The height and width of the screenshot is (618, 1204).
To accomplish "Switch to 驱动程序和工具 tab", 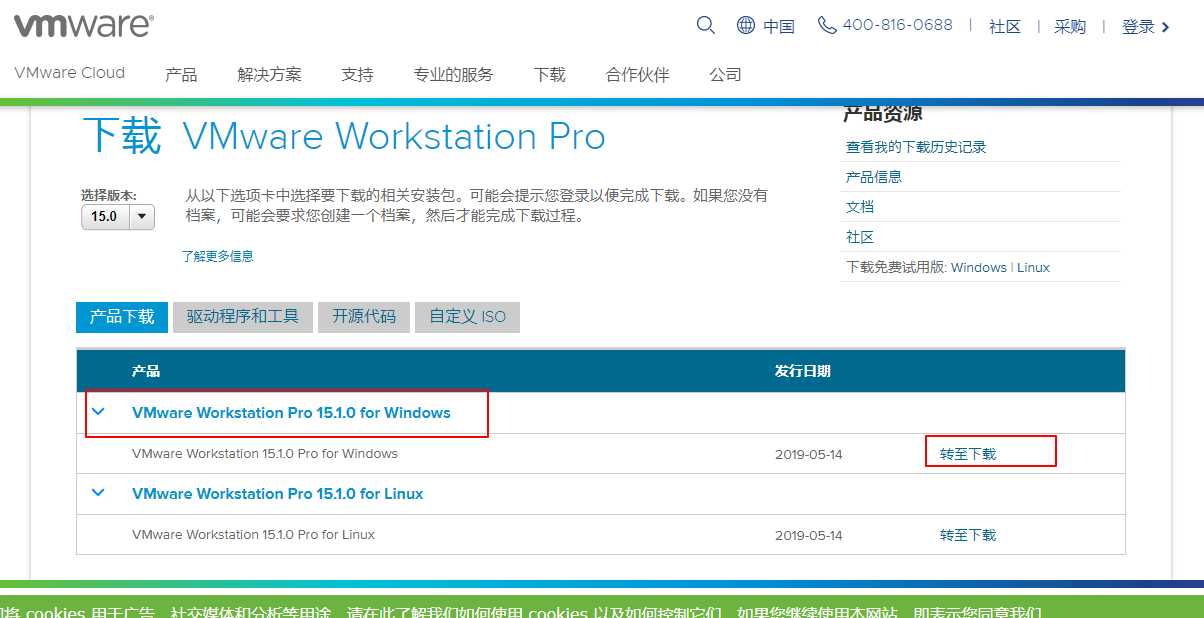I will tap(243, 317).
